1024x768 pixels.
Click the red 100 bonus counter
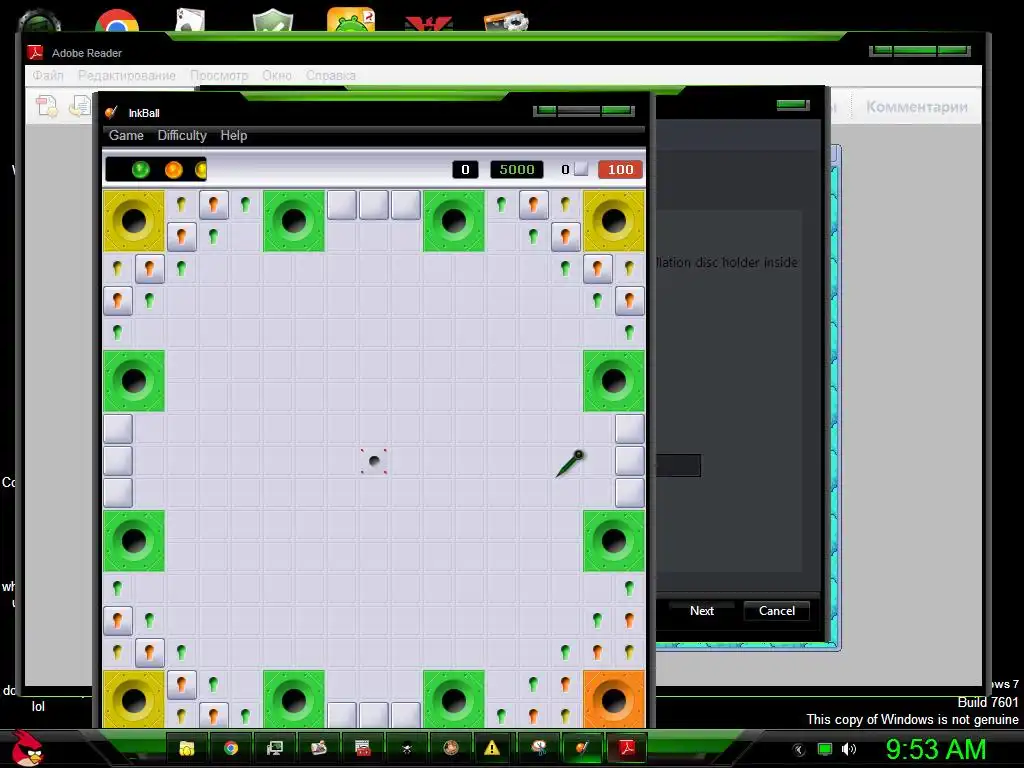point(620,170)
